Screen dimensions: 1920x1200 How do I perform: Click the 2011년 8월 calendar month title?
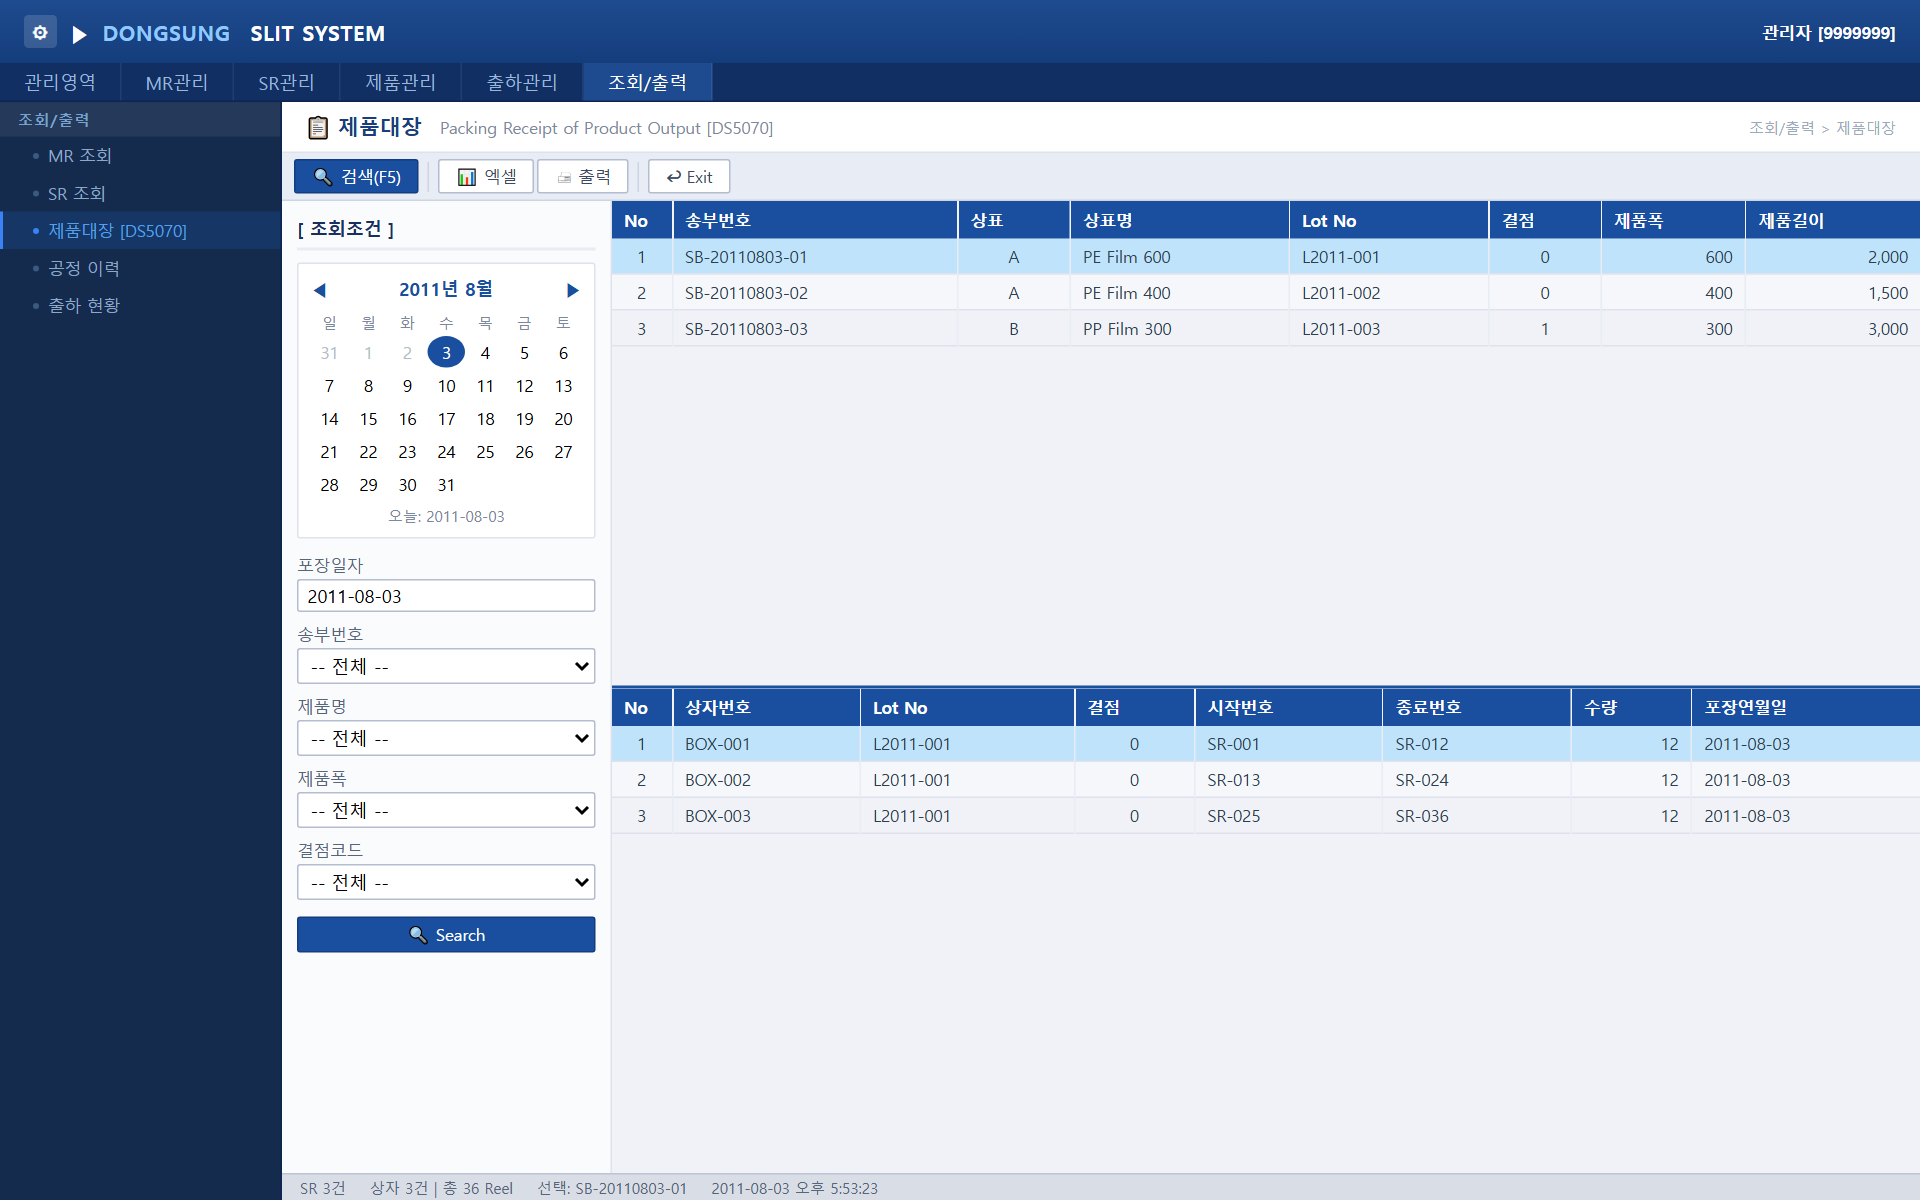pyautogui.click(x=446, y=290)
